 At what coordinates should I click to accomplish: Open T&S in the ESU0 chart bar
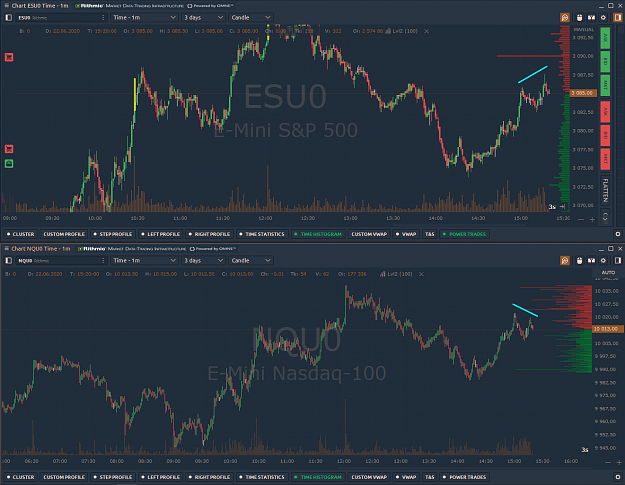click(x=430, y=234)
